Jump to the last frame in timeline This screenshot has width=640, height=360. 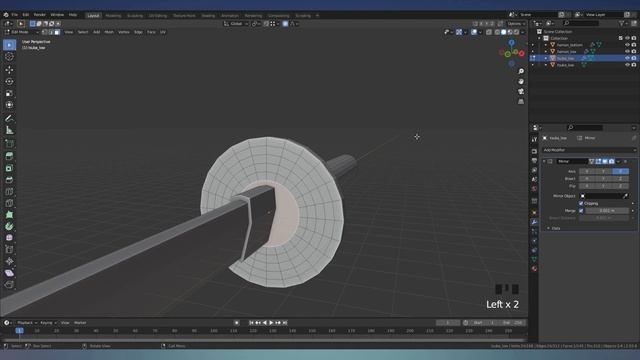(x=285, y=323)
